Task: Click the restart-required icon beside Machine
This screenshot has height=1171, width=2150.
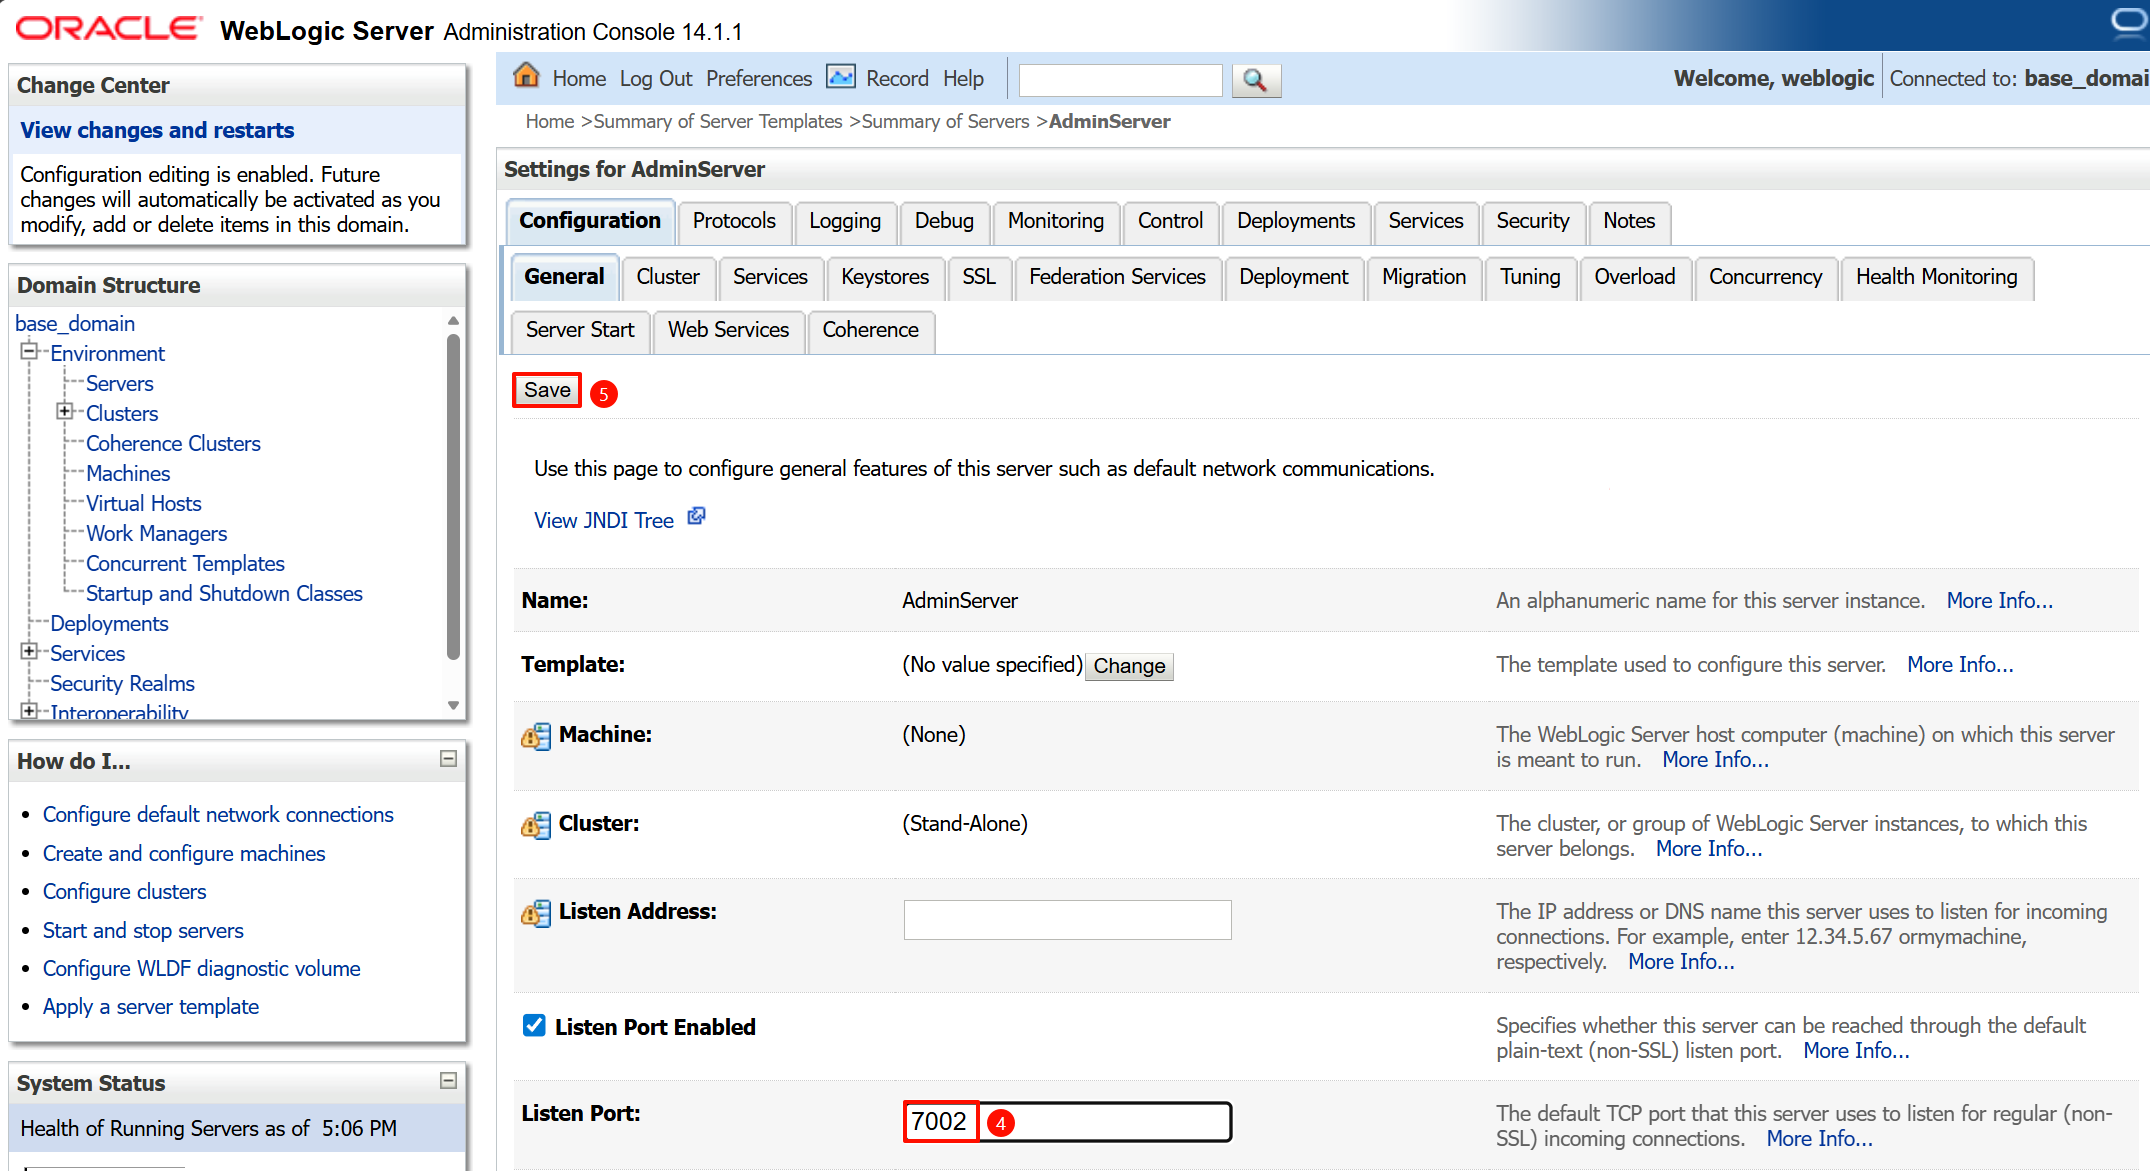Action: coord(536,736)
